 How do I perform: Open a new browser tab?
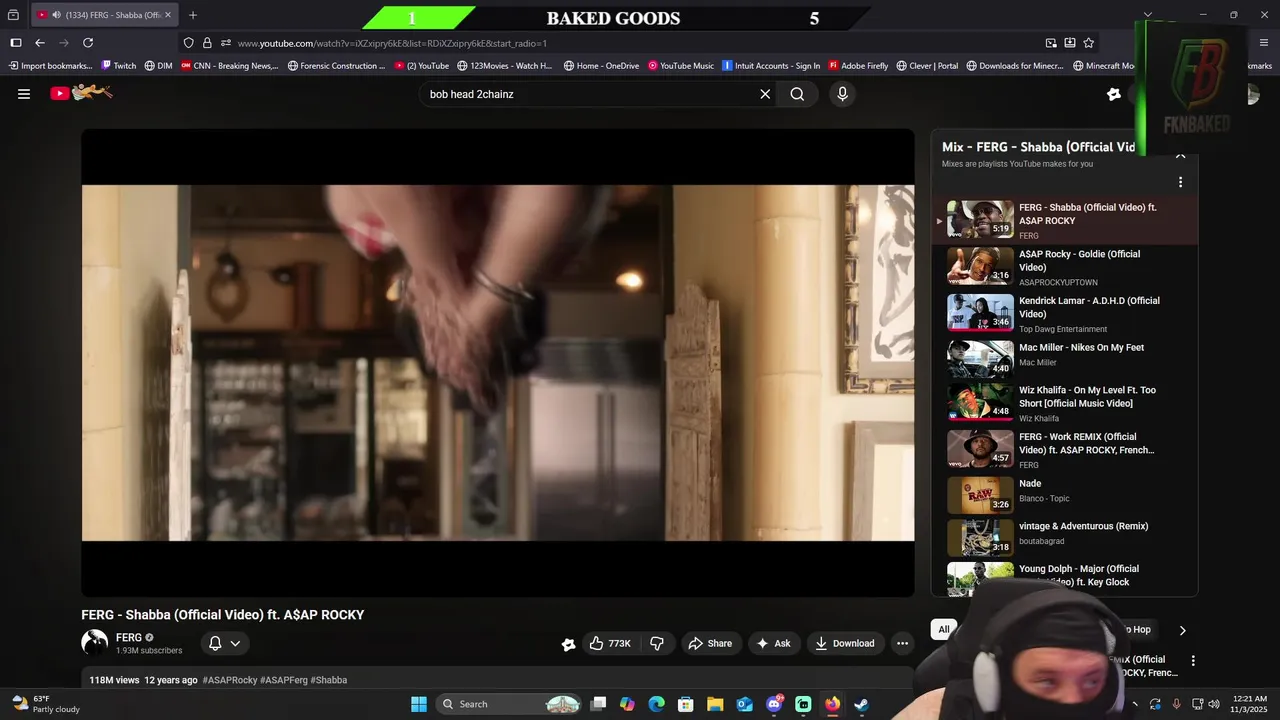click(193, 15)
